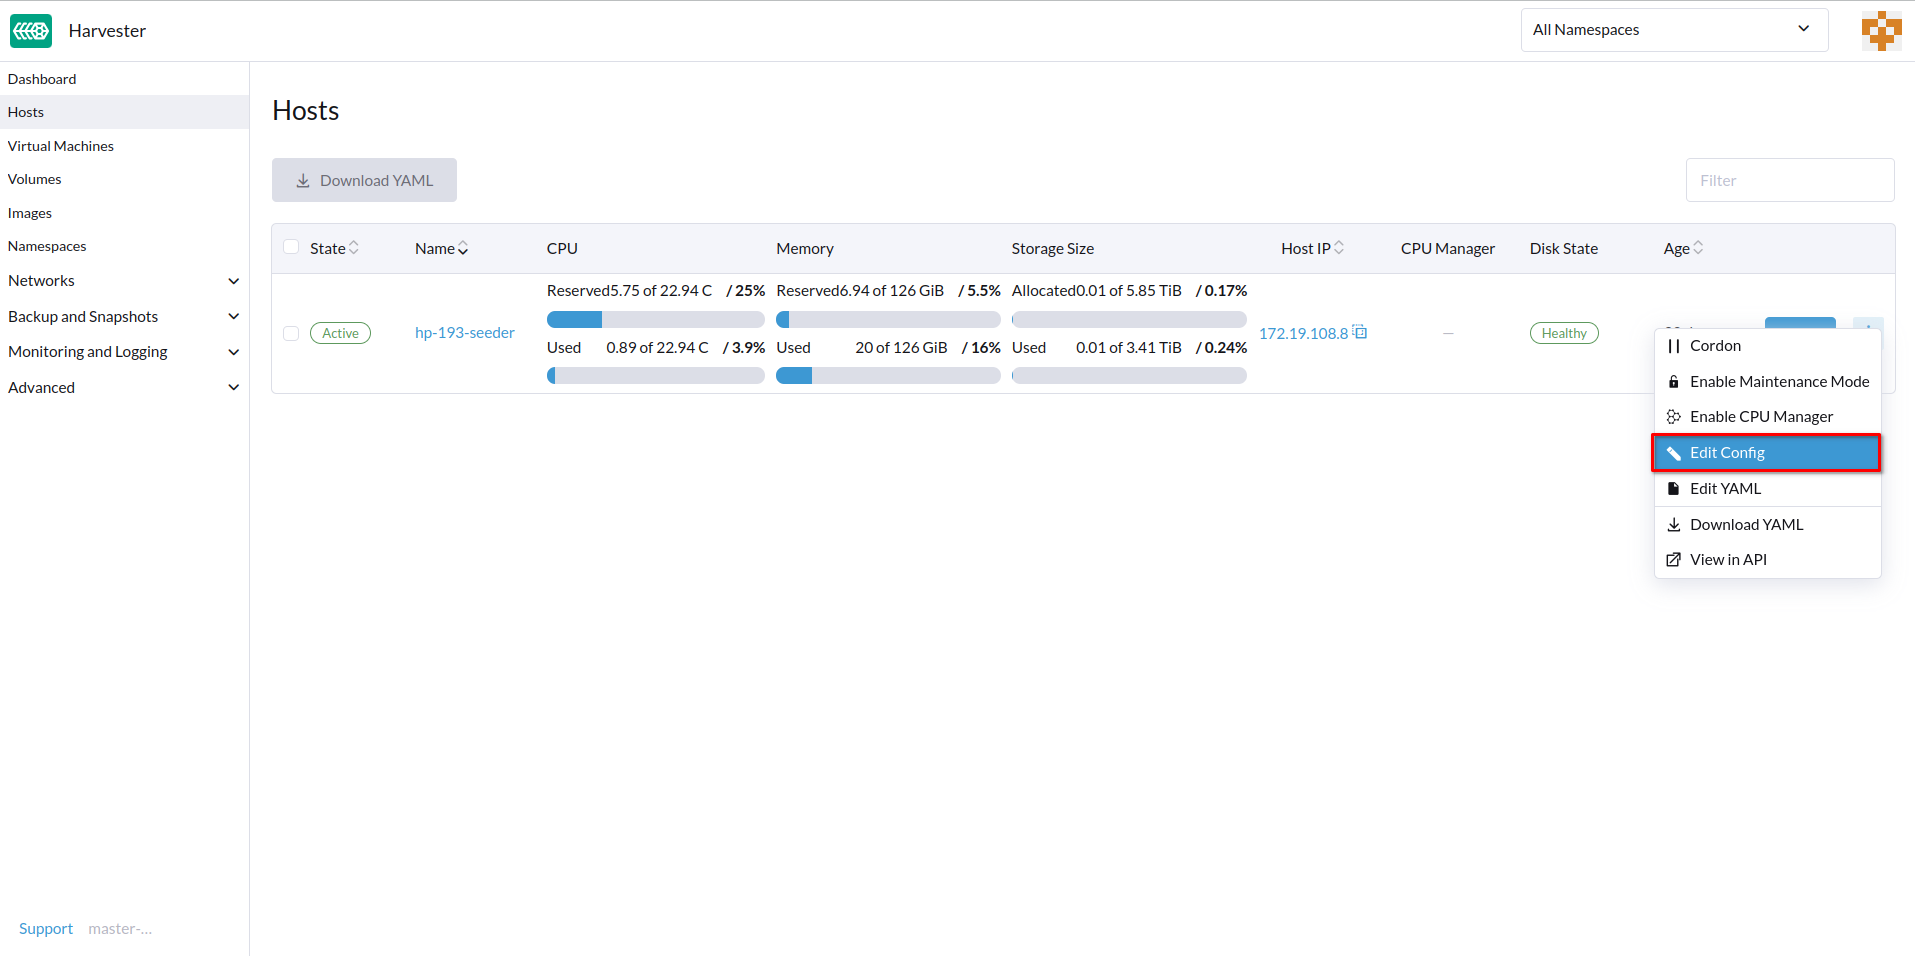
Task: Click the Download YAML button
Action: point(364,180)
